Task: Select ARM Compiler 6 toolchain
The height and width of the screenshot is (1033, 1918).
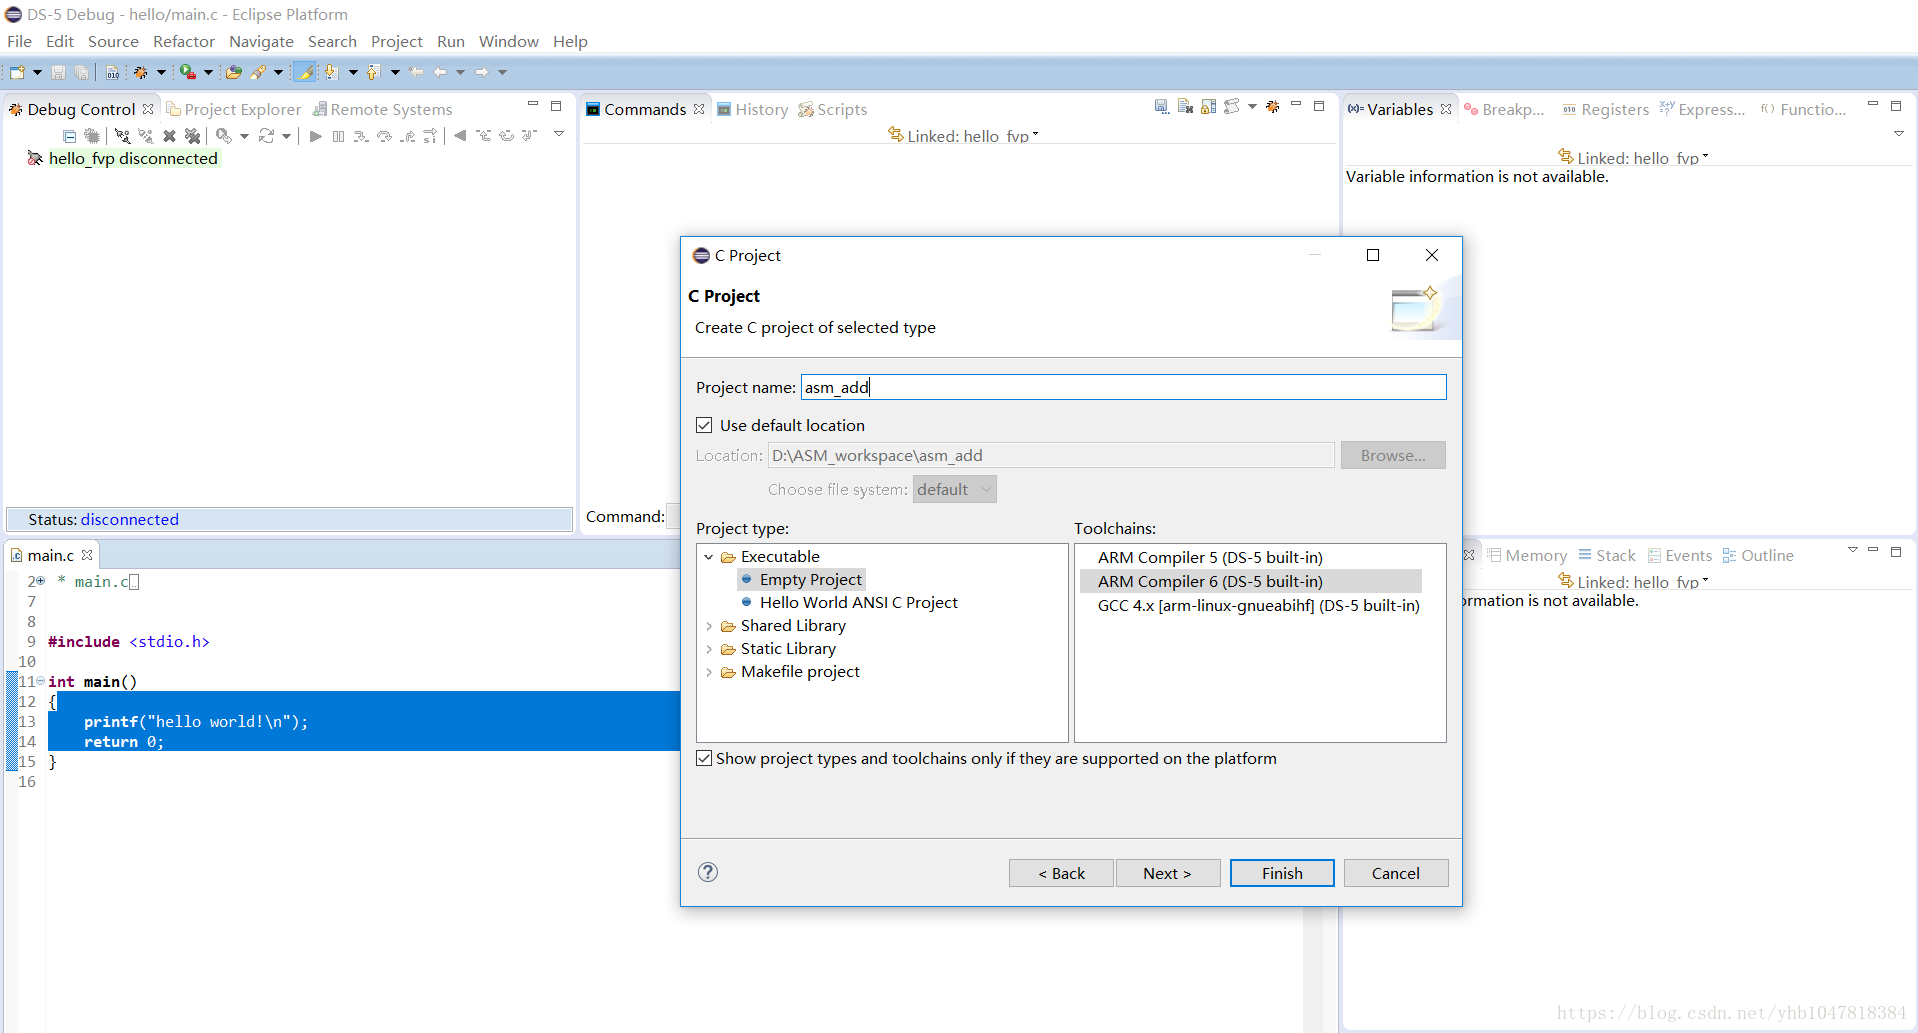Action: tap(1210, 581)
